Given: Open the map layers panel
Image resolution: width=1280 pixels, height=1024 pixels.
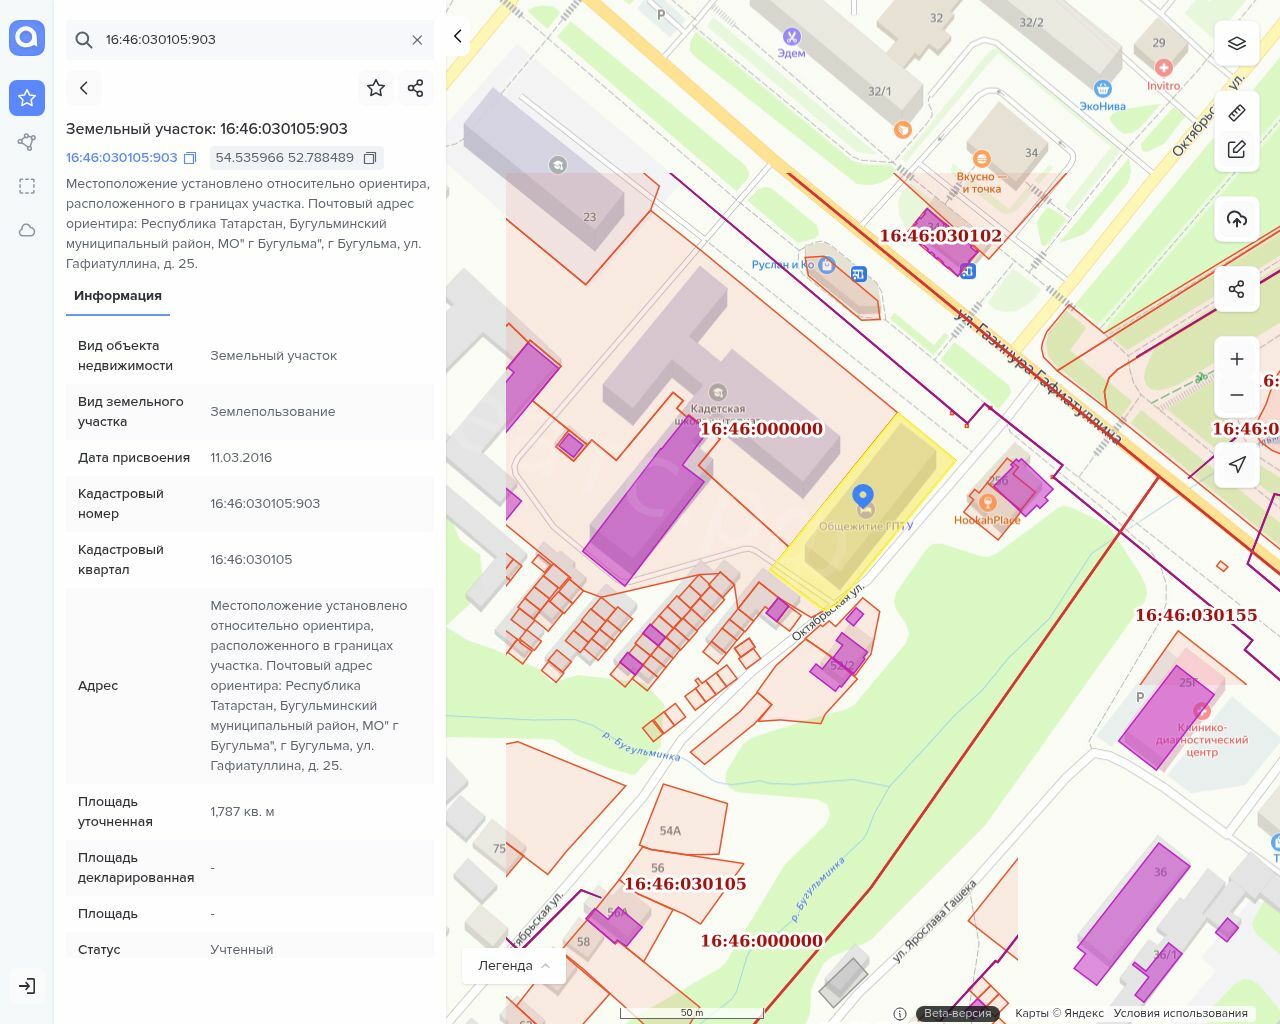Looking at the screenshot, I should (x=1236, y=43).
